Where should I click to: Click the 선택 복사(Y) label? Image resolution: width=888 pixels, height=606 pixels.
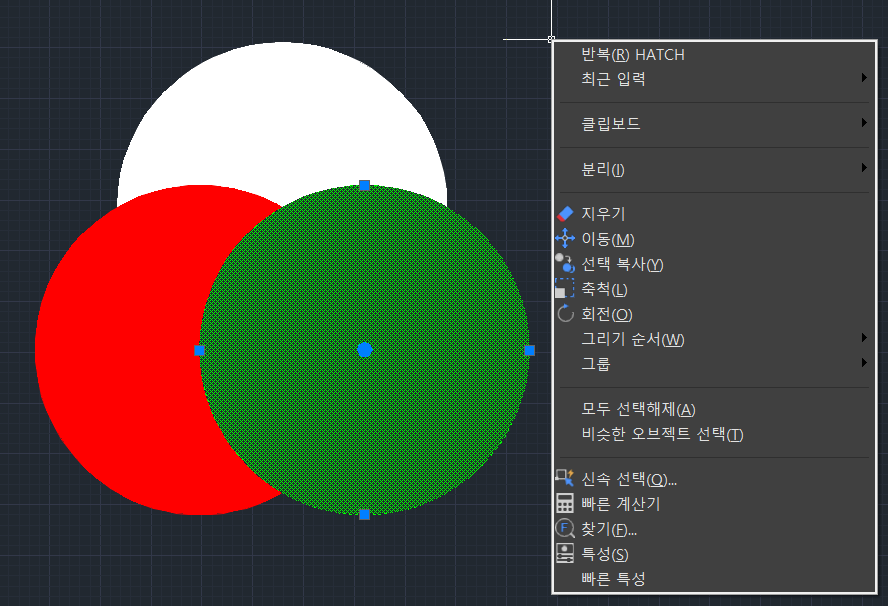tap(622, 264)
